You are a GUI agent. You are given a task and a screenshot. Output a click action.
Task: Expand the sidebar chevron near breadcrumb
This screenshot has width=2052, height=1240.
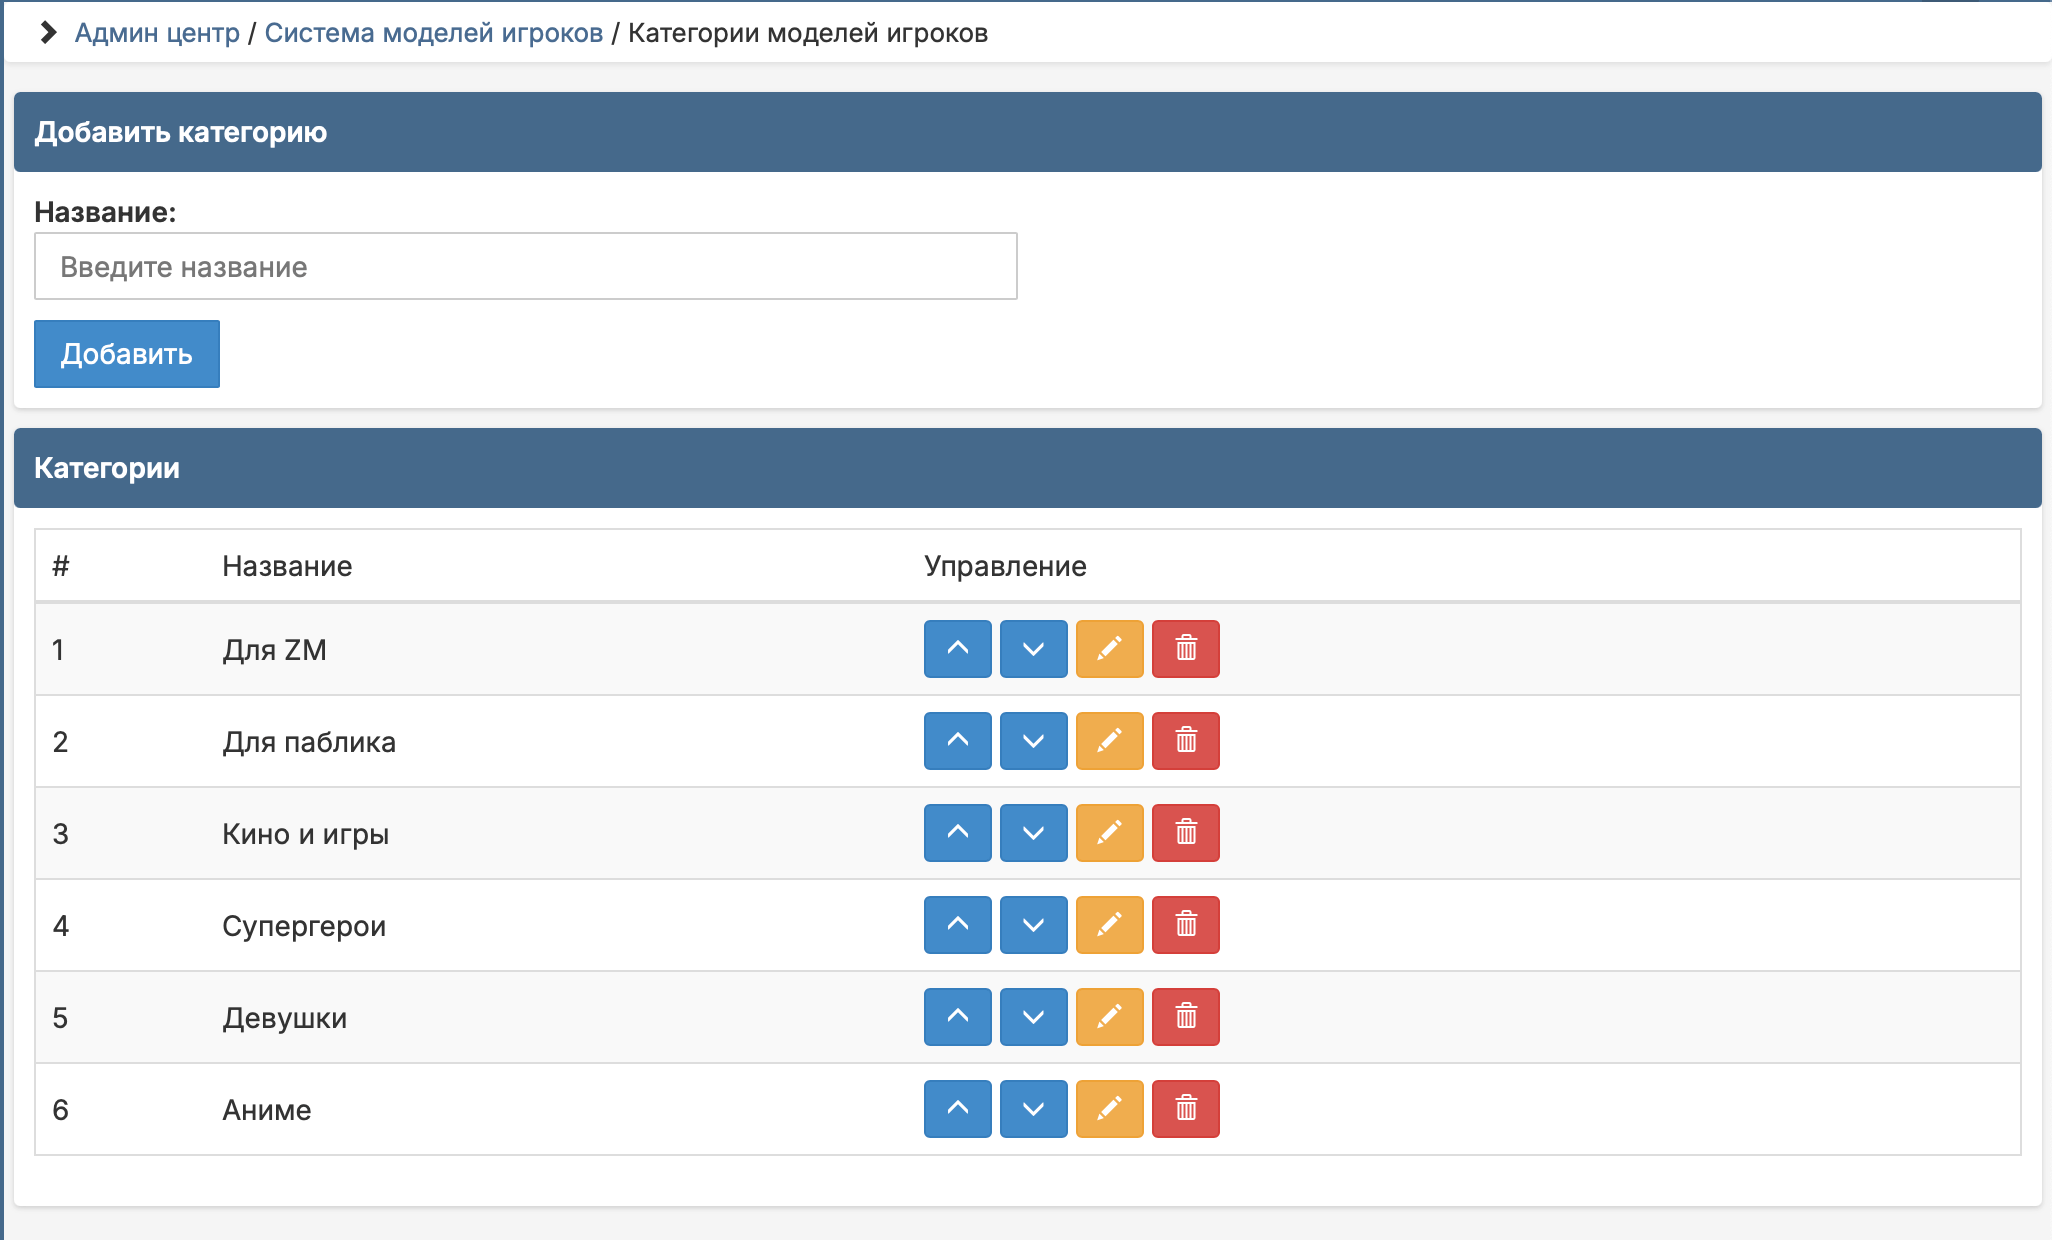point(47,33)
